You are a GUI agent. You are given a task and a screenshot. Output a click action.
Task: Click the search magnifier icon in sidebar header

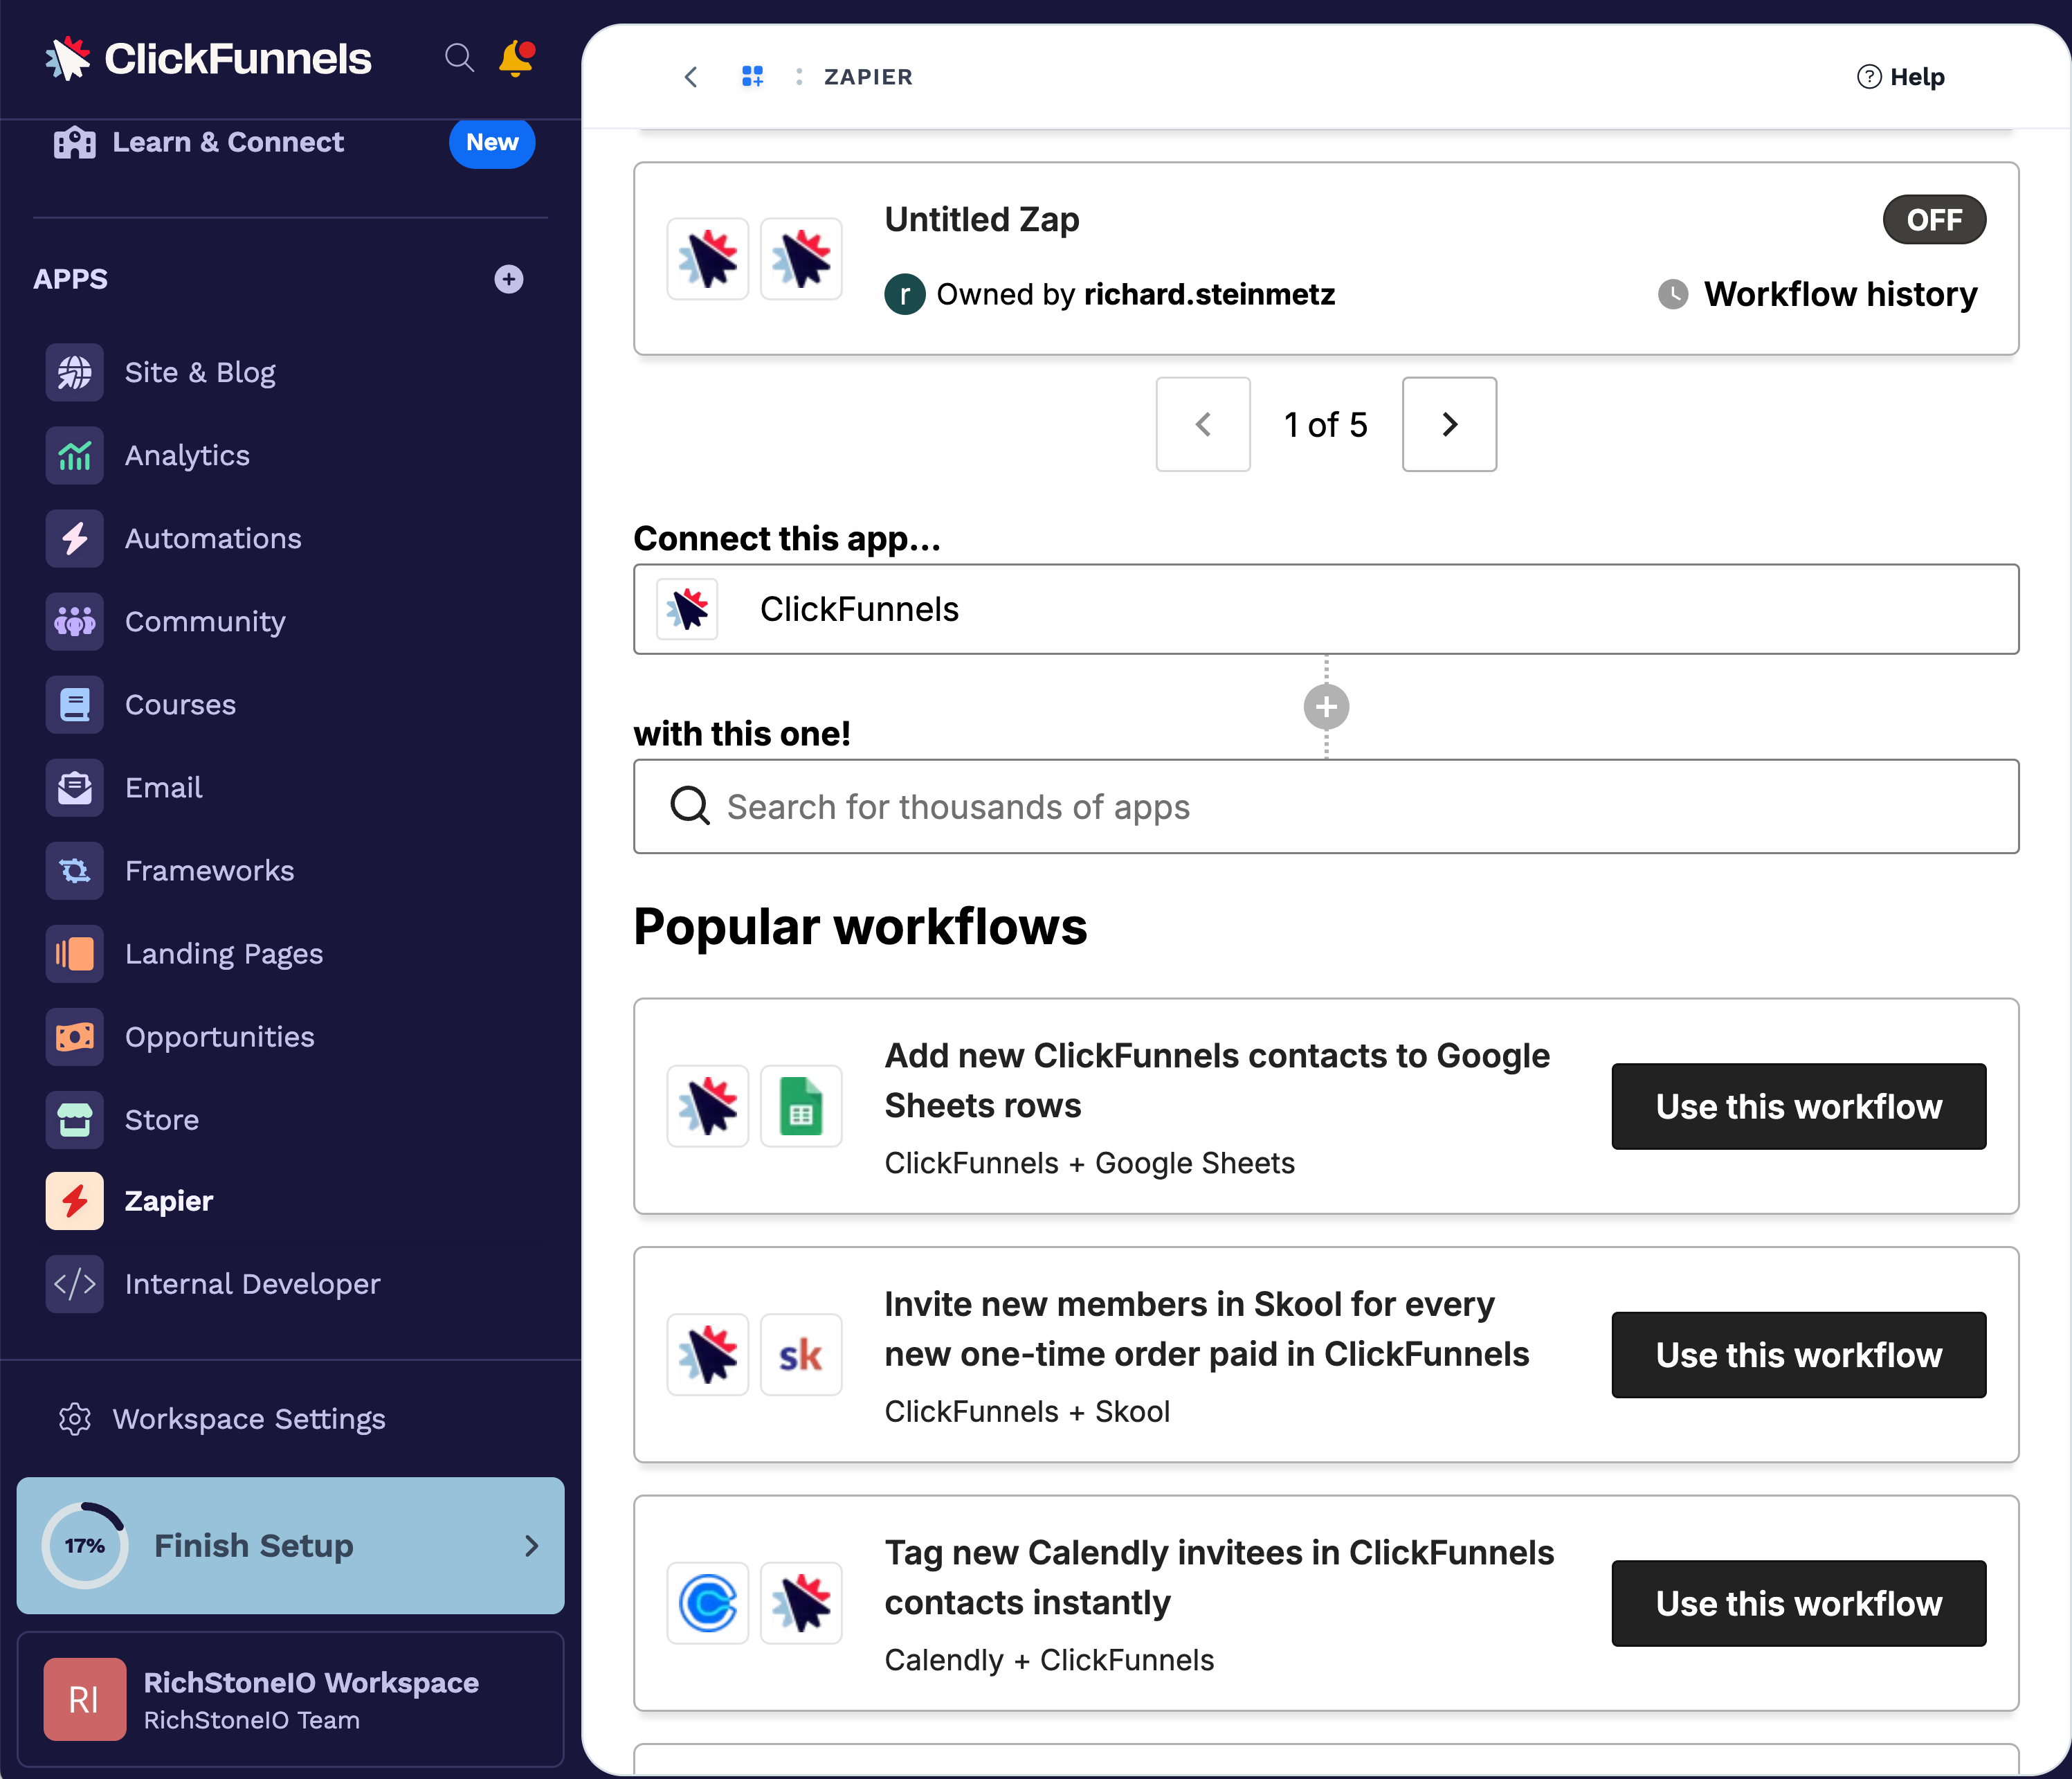pos(459,58)
